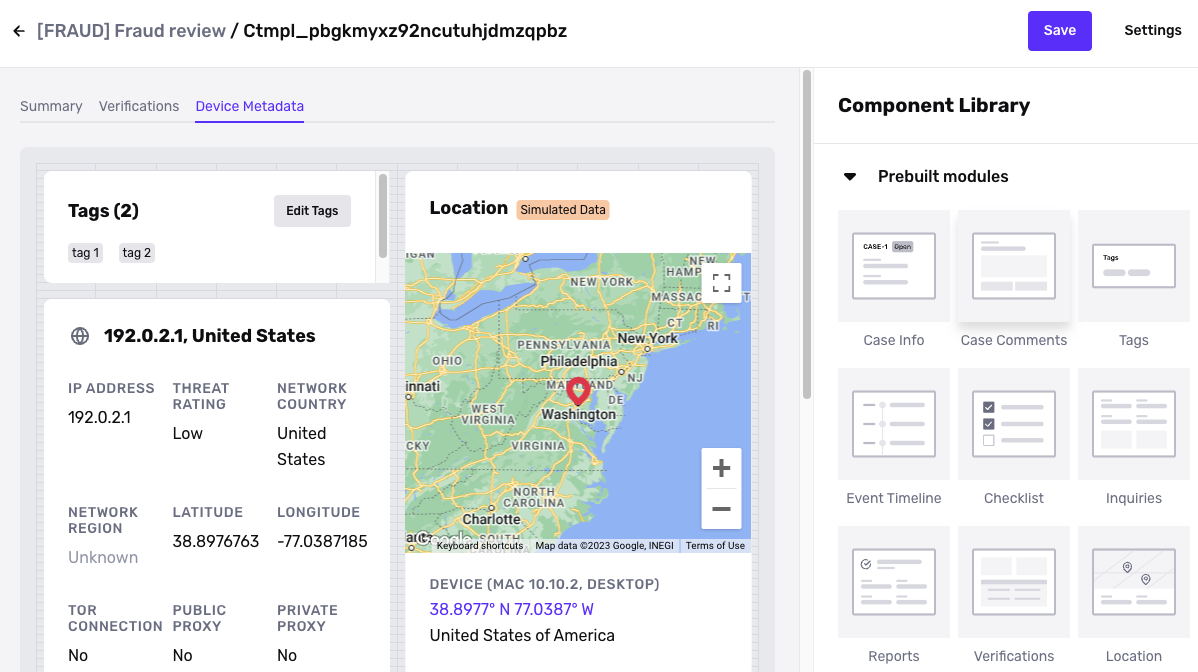The height and width of the screenshot is (672, 1198).
Task: Switch to the Verifications tab
Action: point(139,106)
